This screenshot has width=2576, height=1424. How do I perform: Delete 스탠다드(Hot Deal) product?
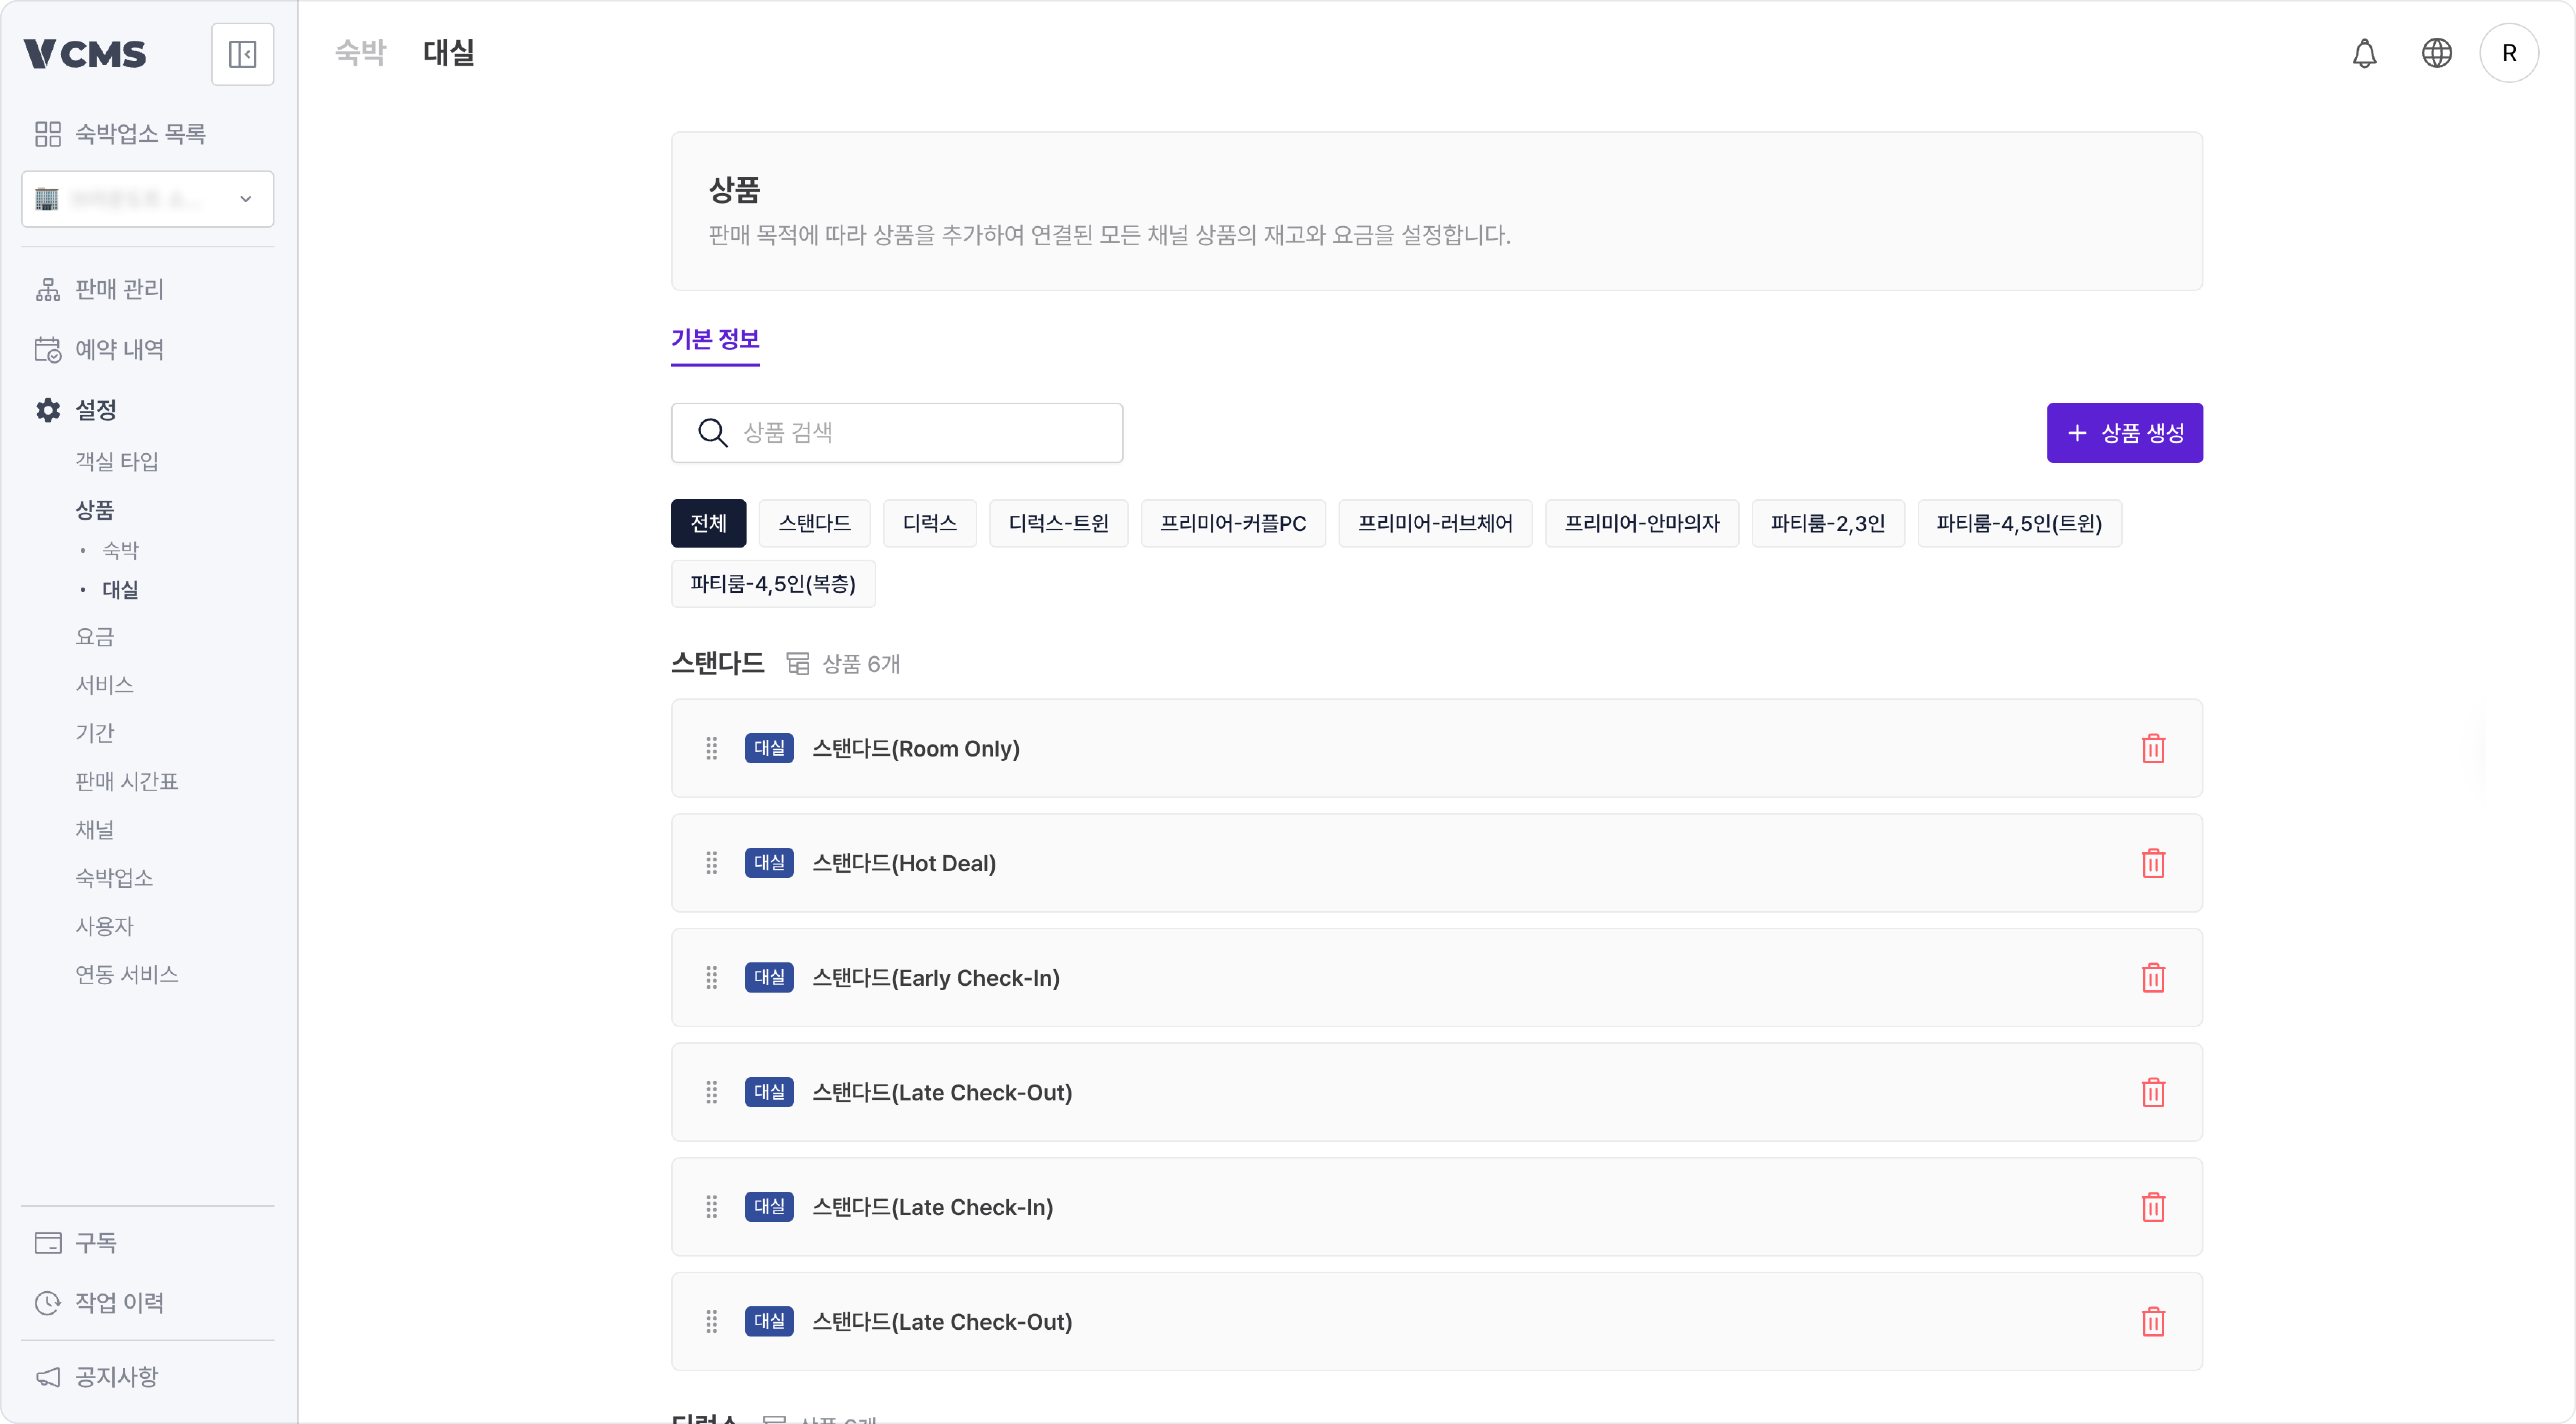click(2154, 863)
